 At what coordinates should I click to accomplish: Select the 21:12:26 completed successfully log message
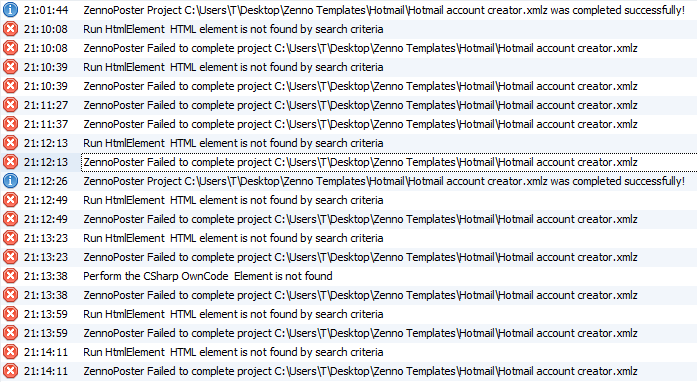click(x=384, y=181)
